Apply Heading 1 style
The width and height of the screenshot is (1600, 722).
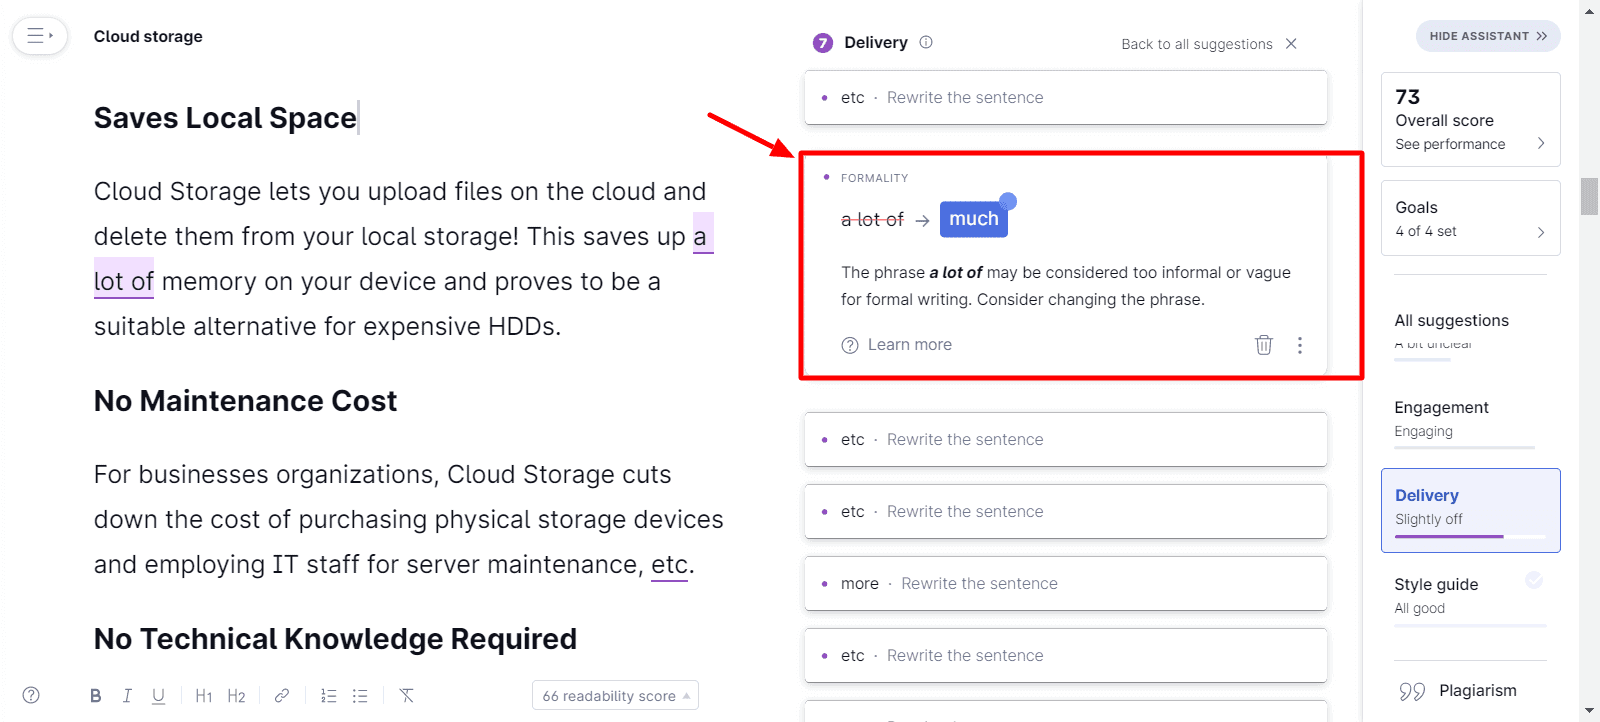[204, 696]
